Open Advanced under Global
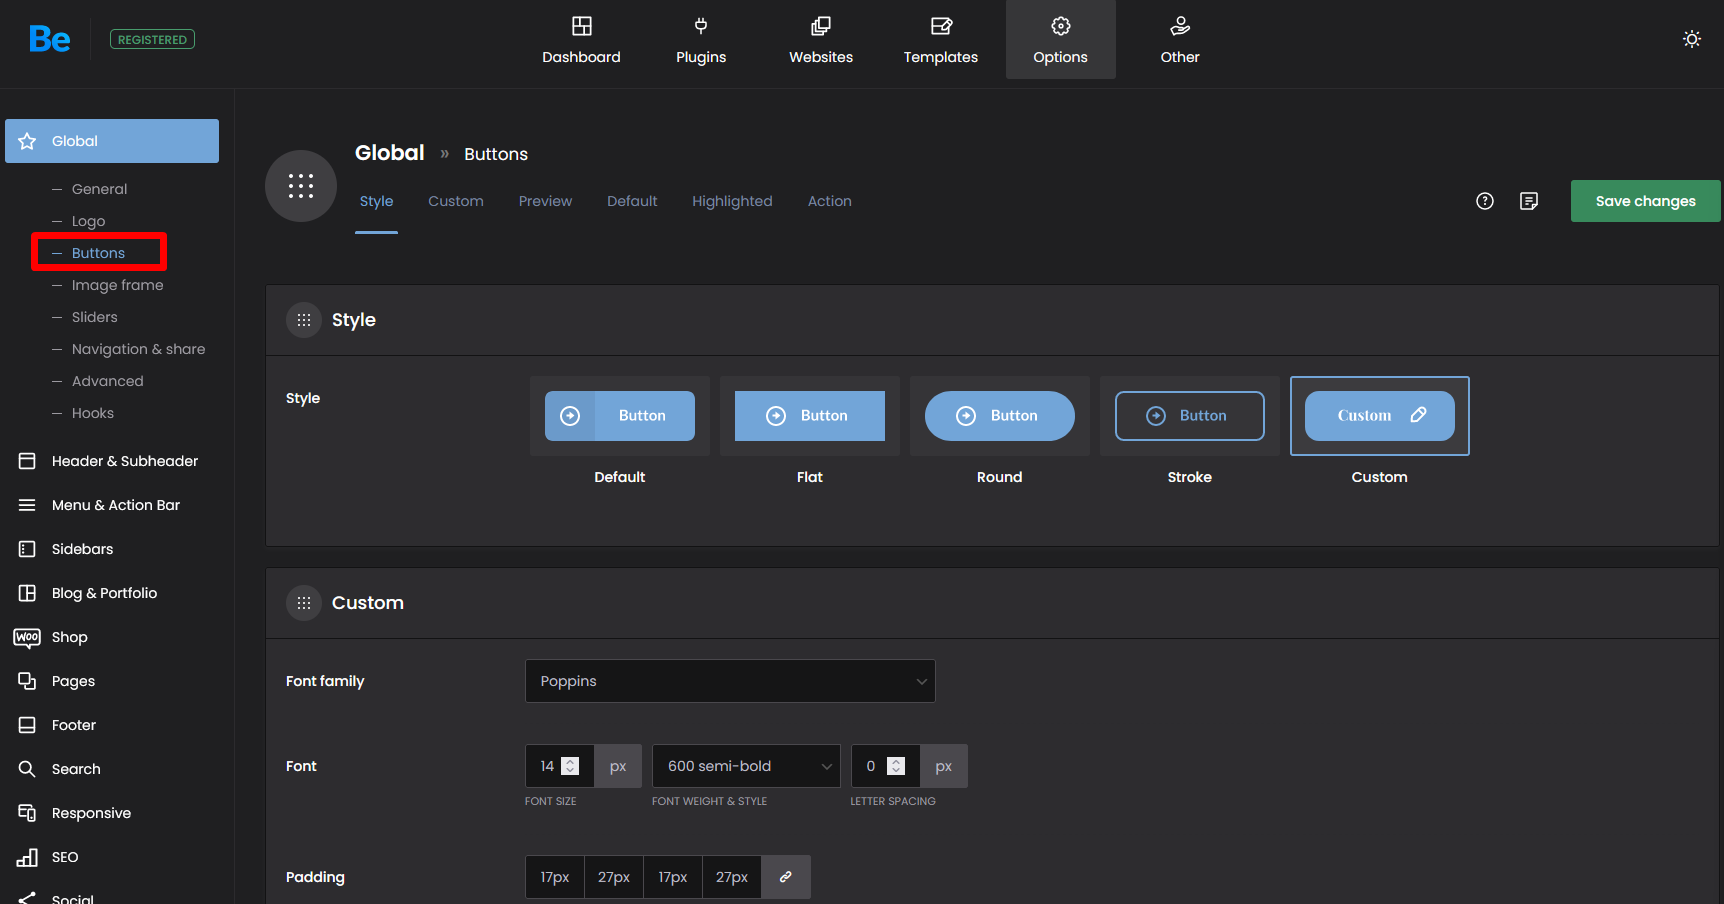This screenshot has height=904, width=1724. [x=107, y=381]
